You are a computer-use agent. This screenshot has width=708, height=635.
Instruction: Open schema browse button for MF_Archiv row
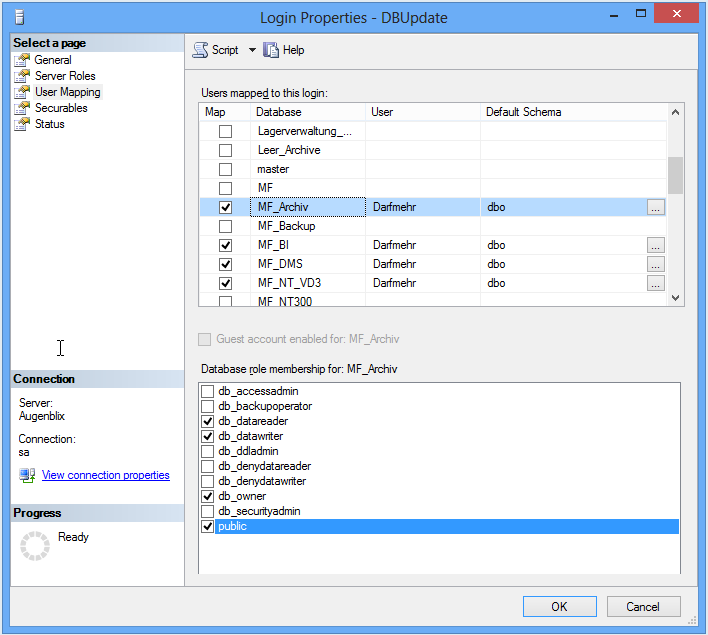pyautogui.click(x=655, y=207)
